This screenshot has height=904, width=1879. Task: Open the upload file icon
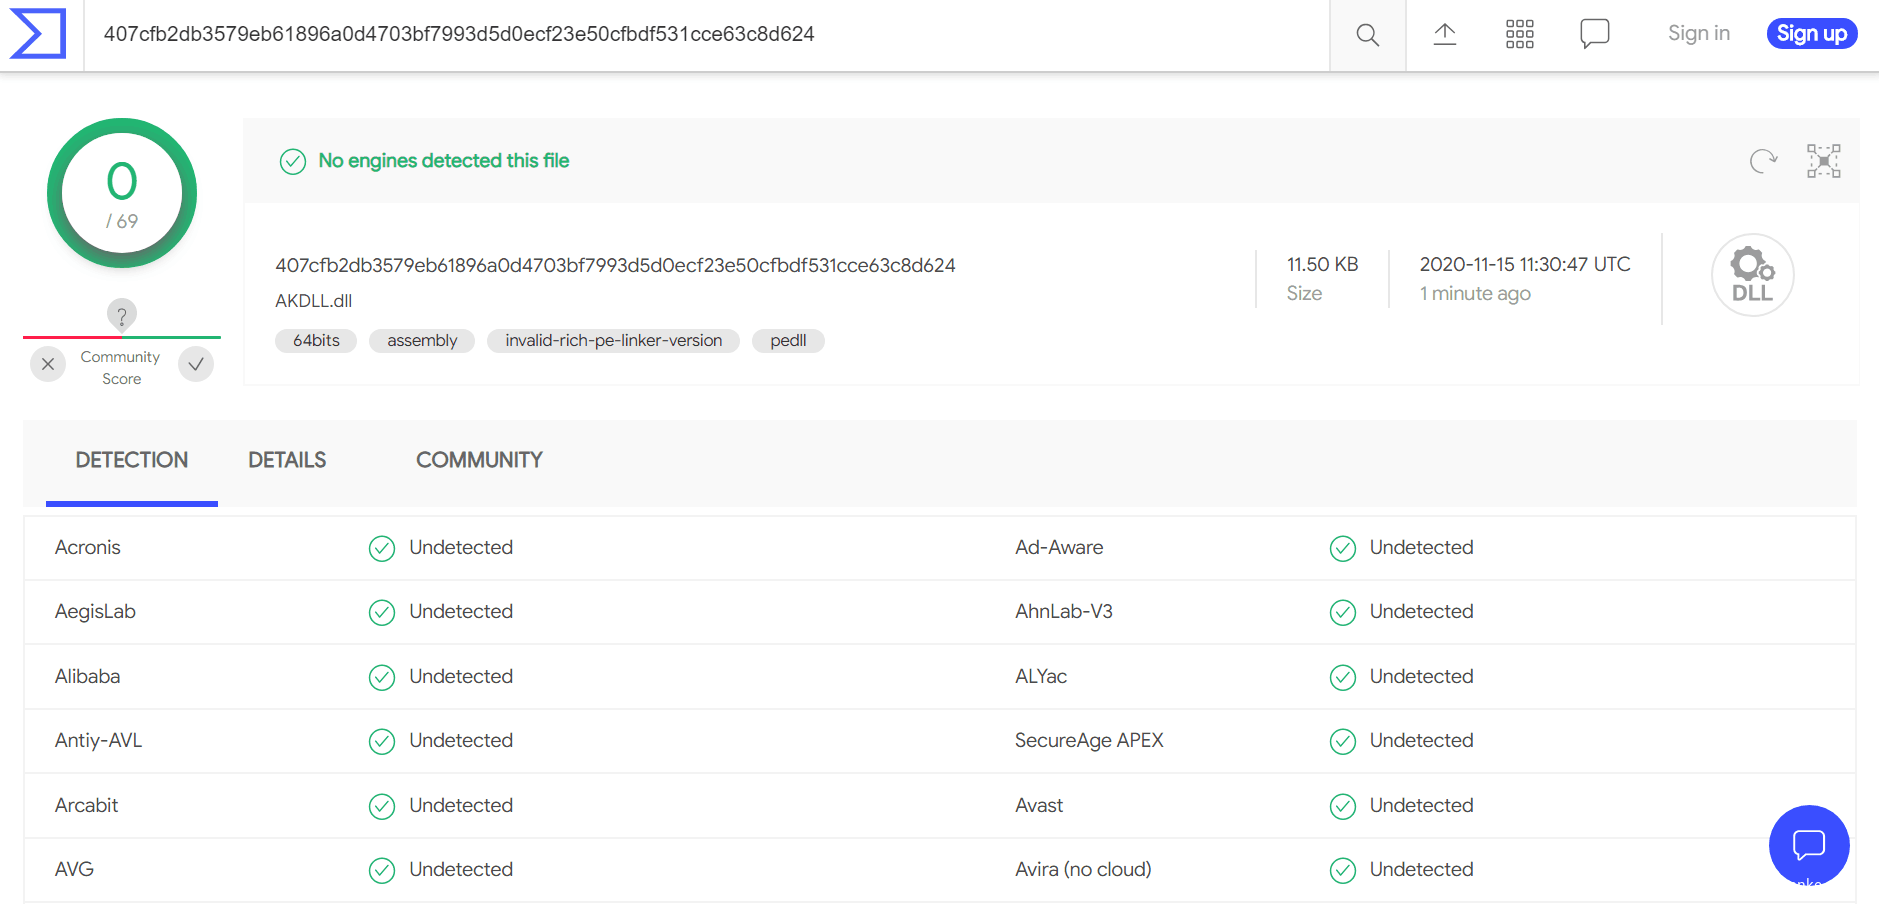[x=1444, y=35]
